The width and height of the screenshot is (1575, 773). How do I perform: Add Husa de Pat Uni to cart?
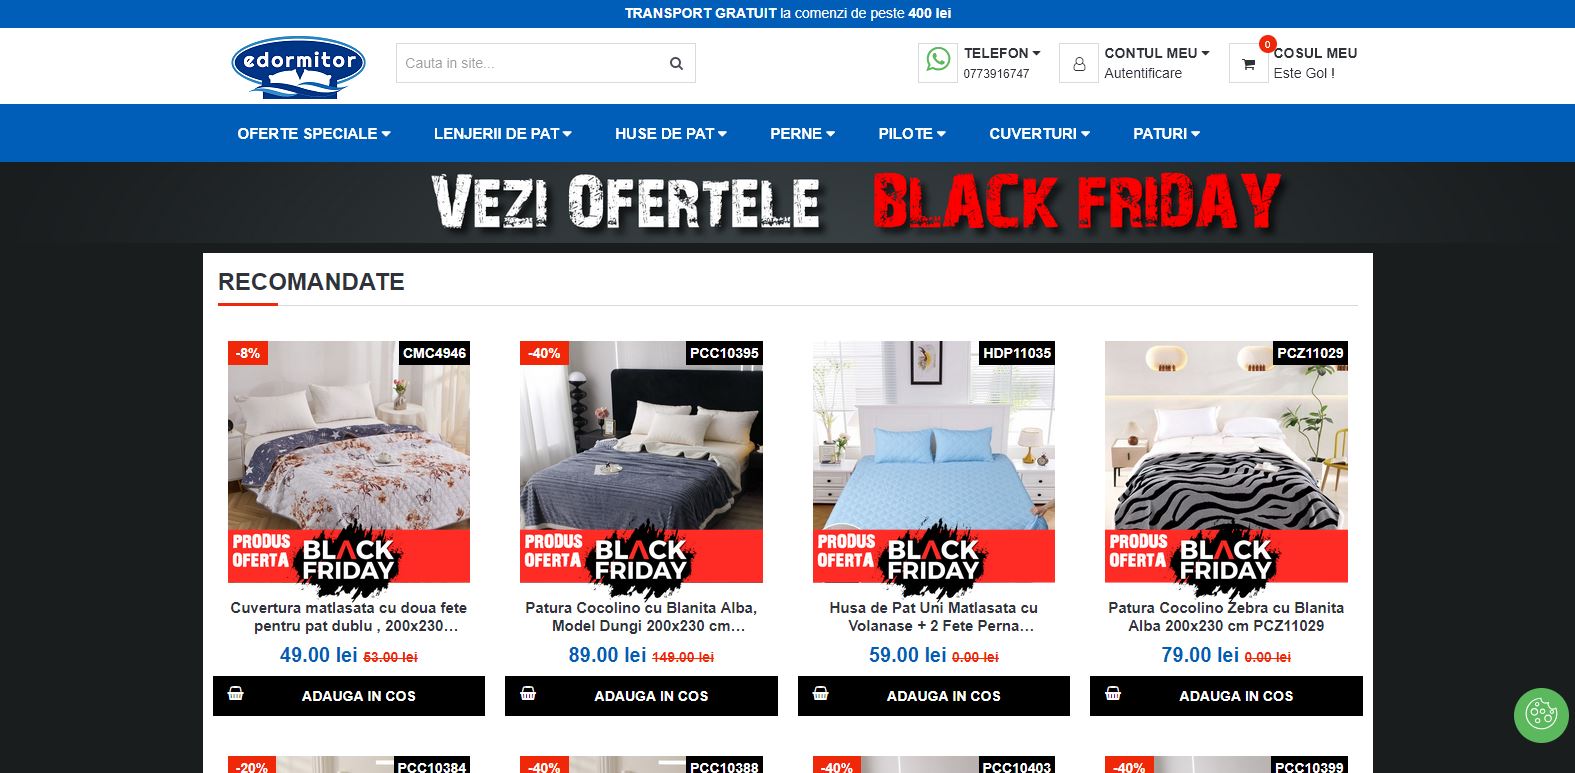click(934, 696)
